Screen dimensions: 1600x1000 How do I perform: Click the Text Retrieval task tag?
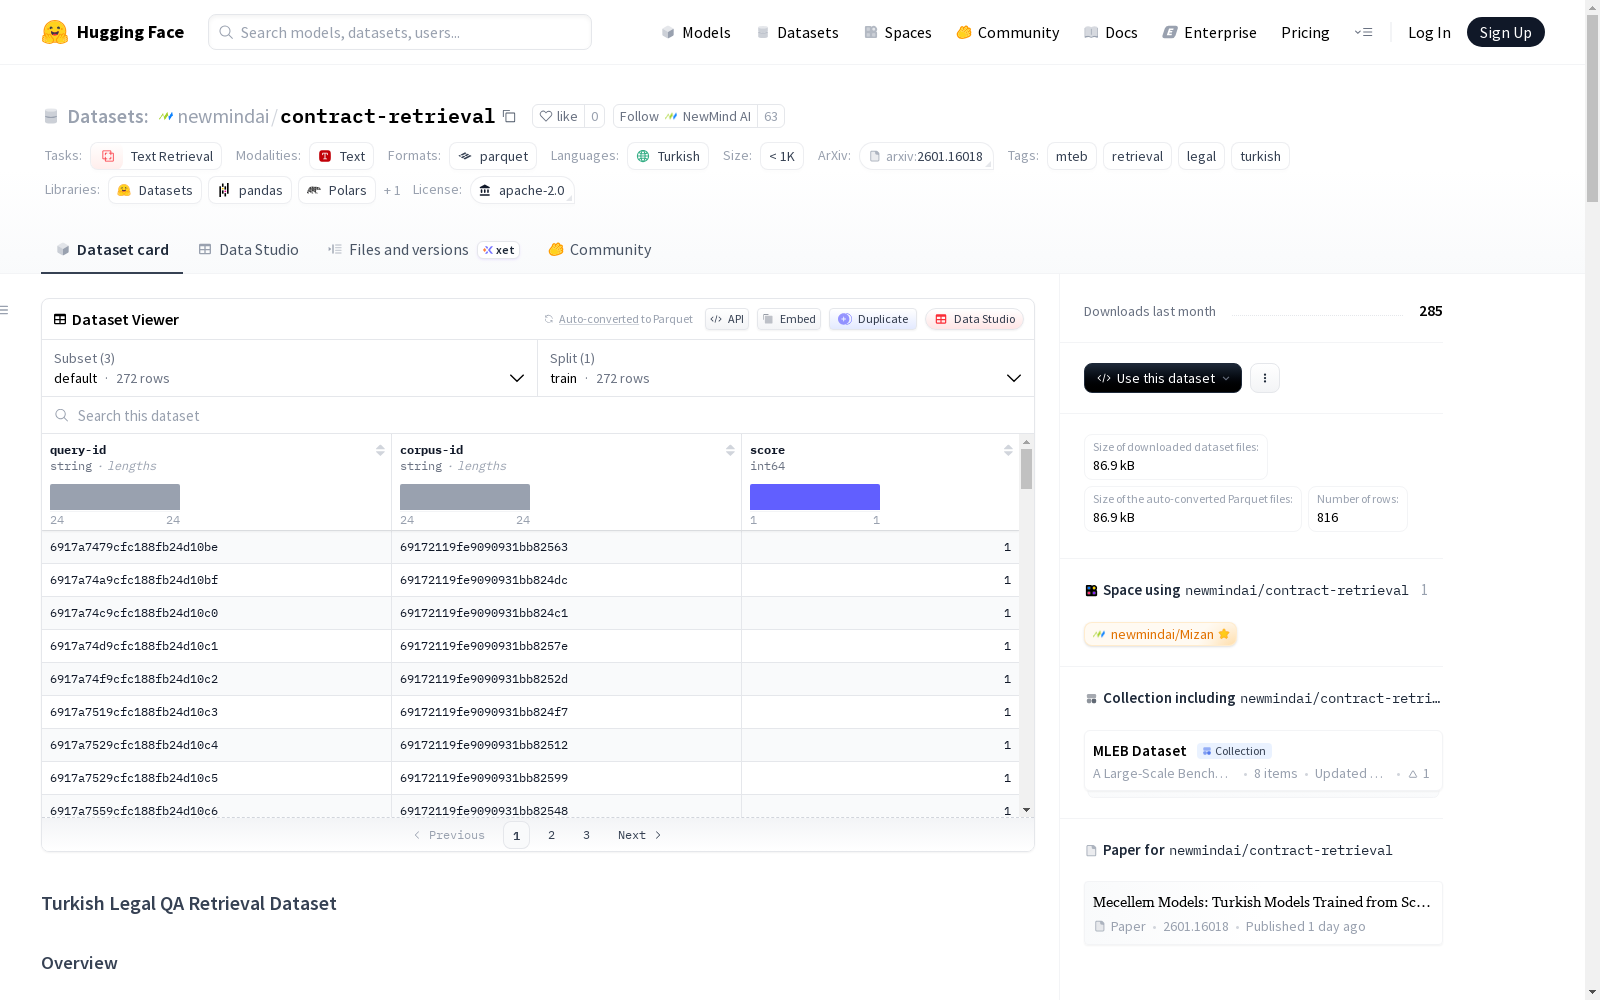click(156, 156)
